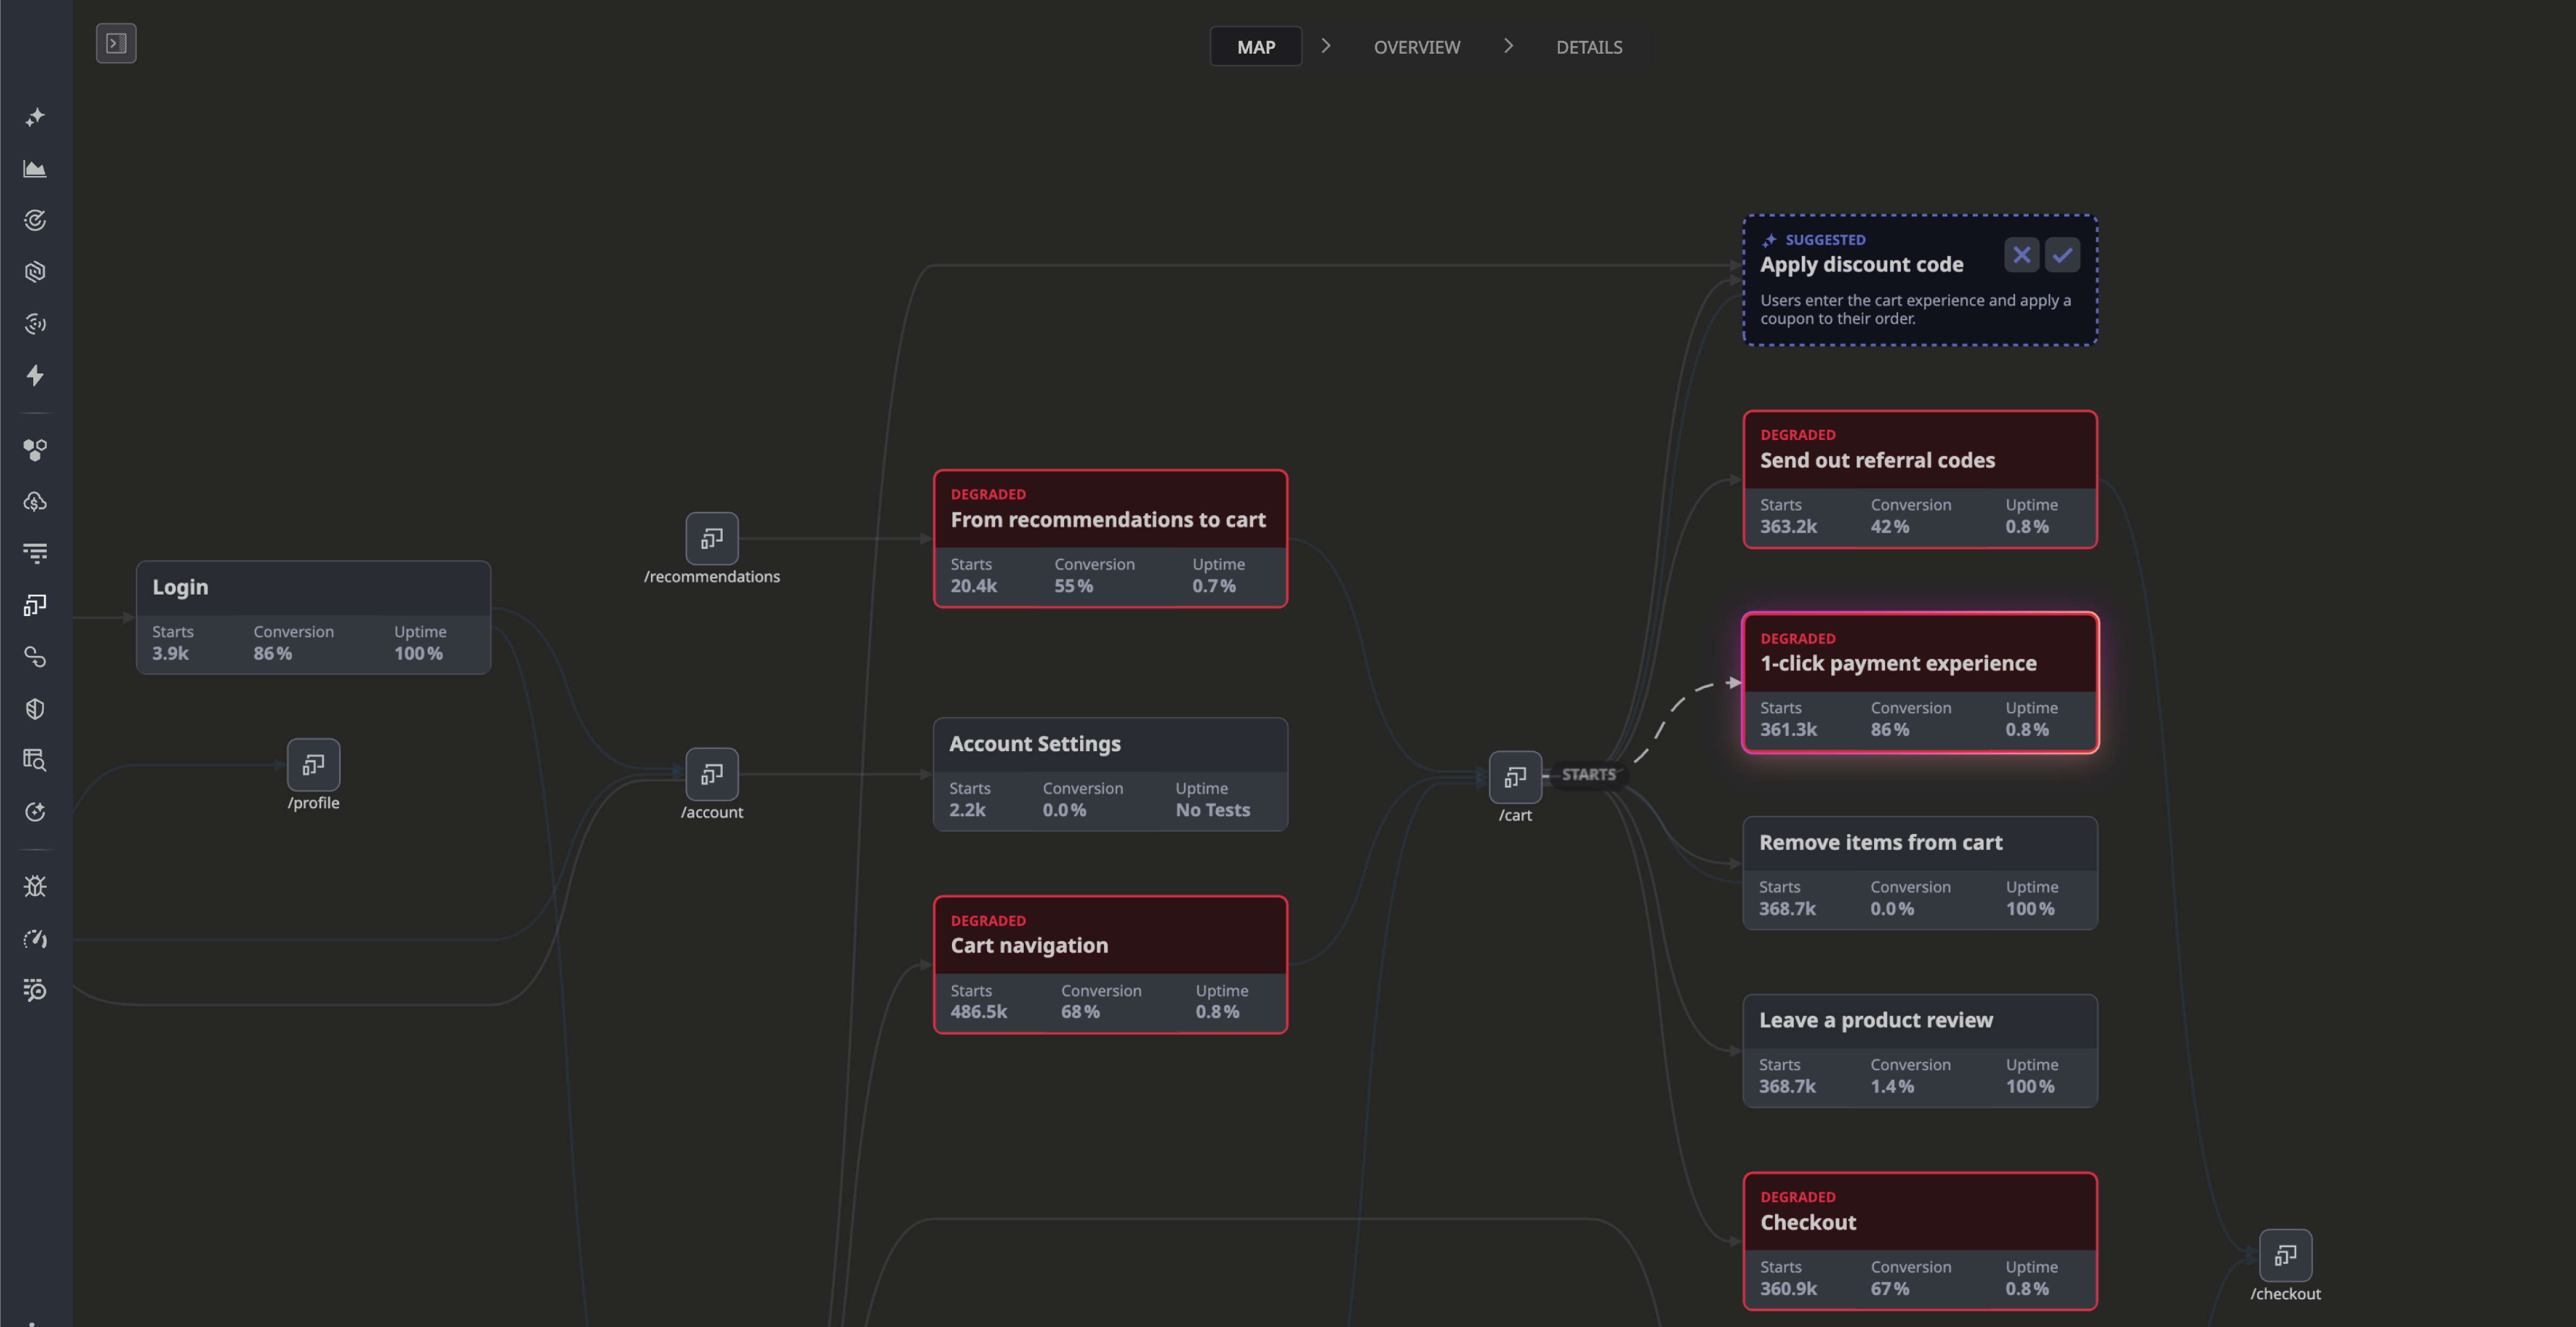Open the degraded Checkout flow card
The height and width of the screenshot is (1327, 2576).
click(1920, 1241)
